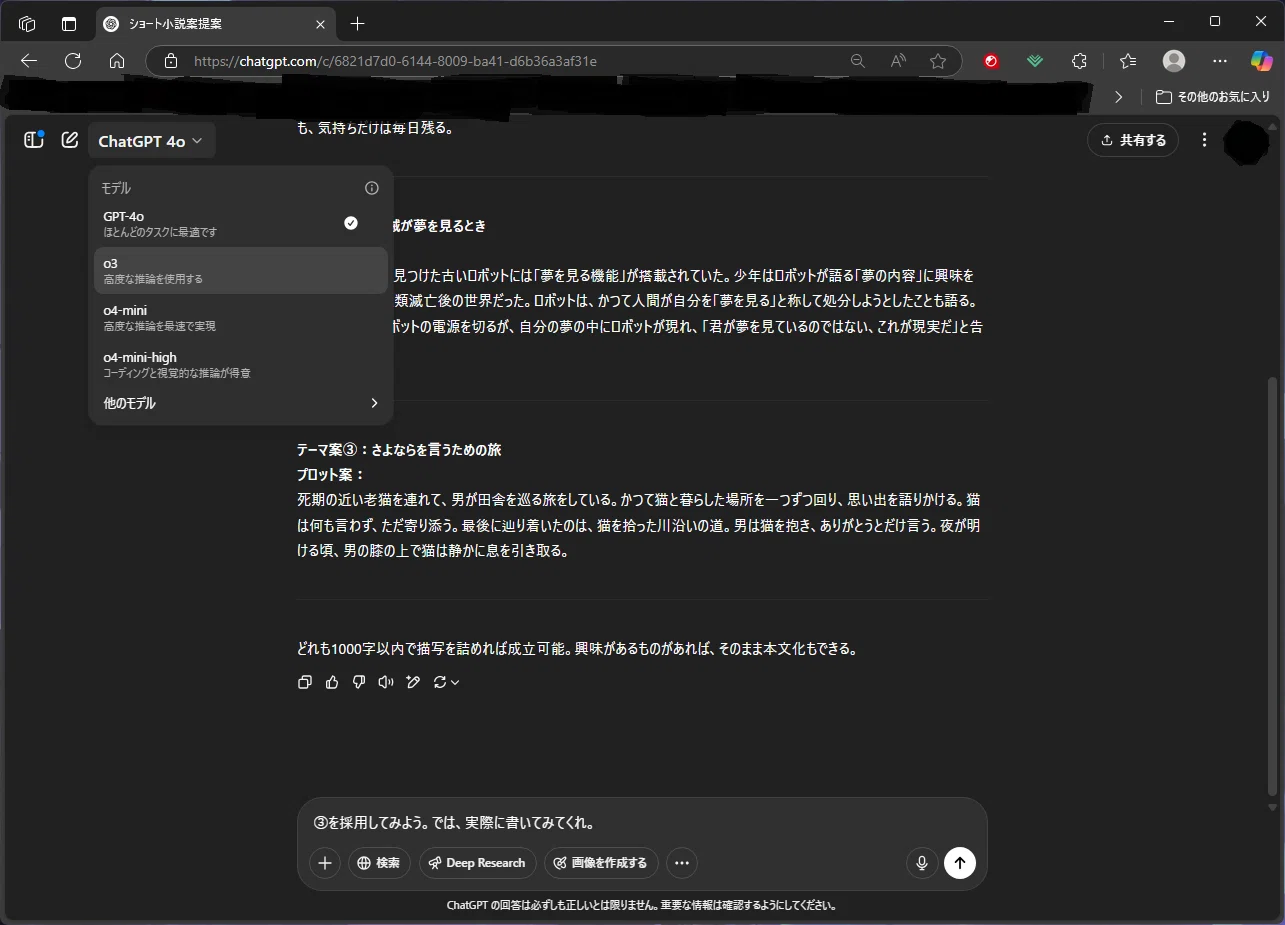
Task: Click the read aloud icon in address bar
Action: click(898, 61)
